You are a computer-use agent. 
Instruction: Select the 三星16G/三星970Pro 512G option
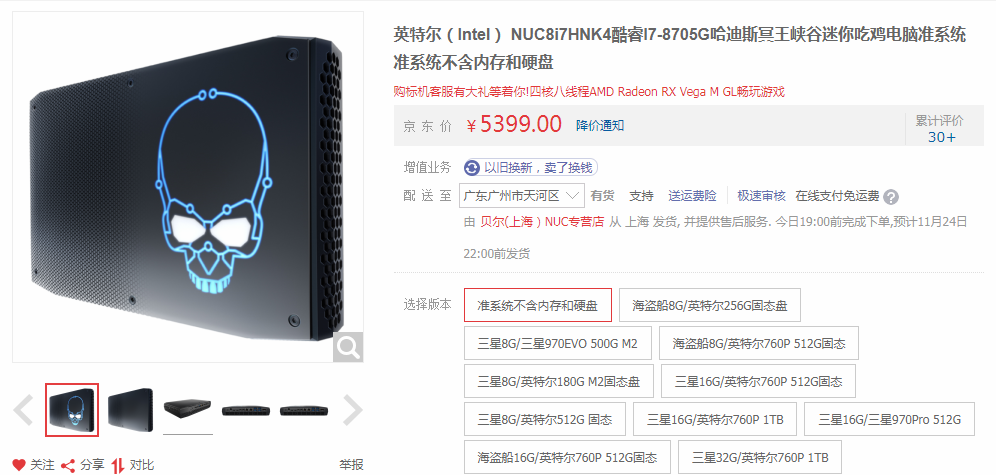click(x=889, y=419)
